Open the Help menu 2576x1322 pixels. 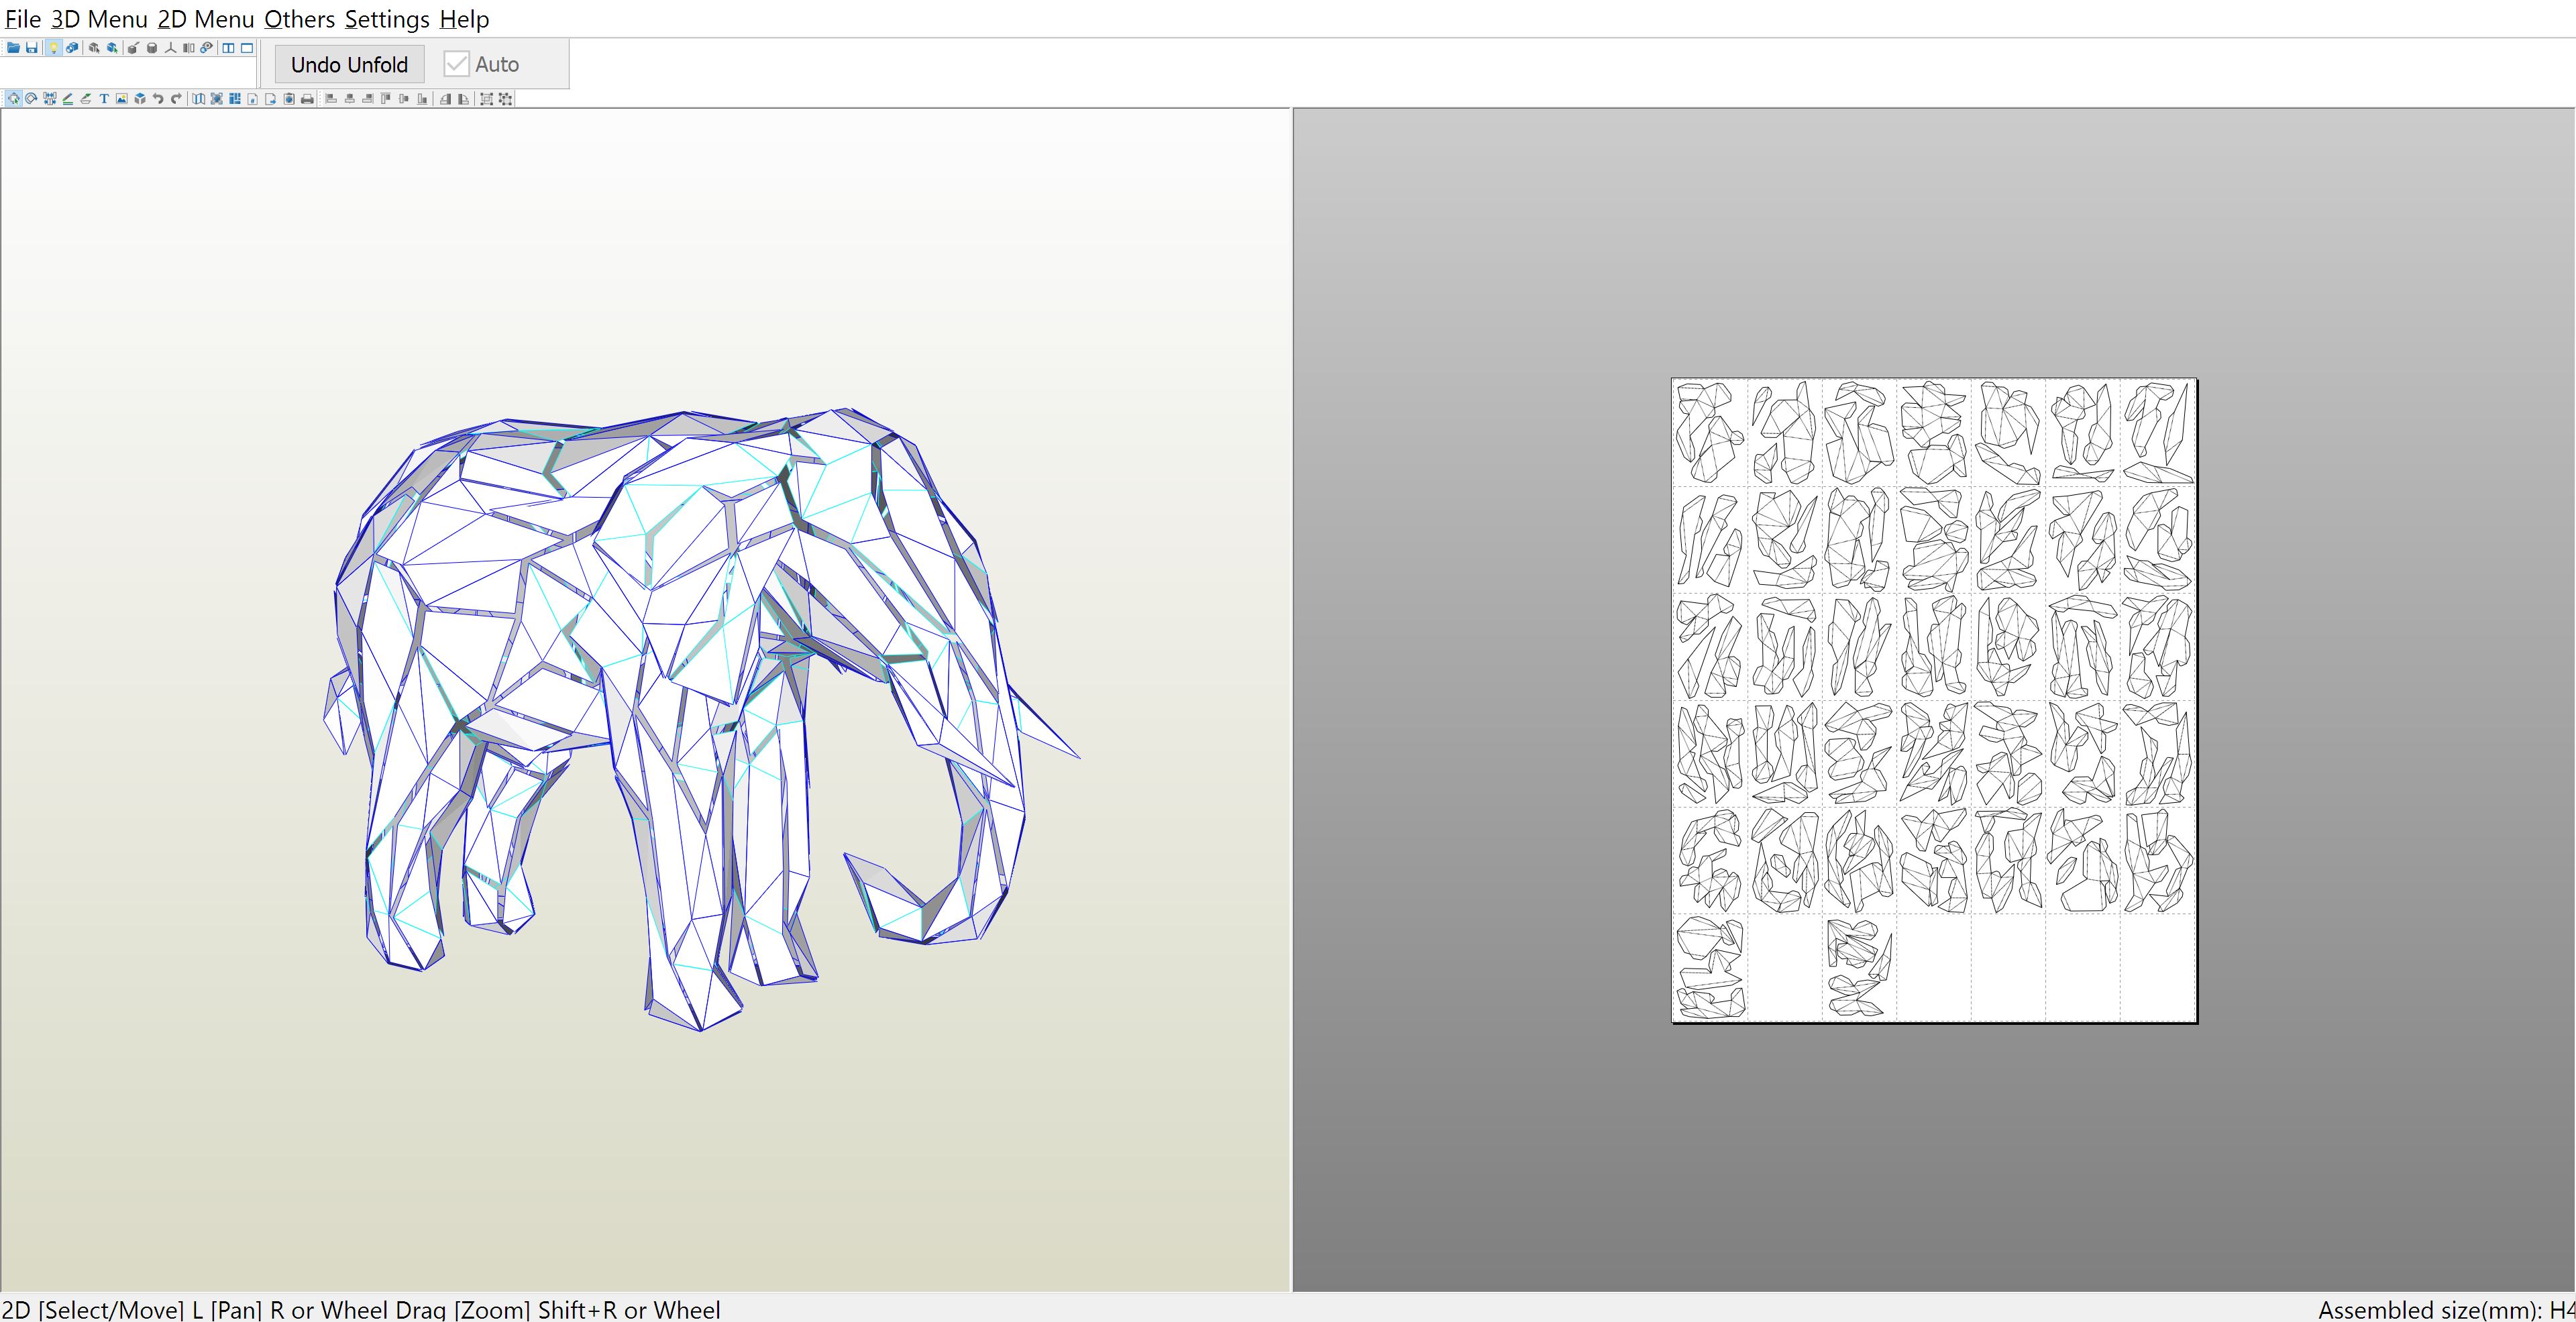tap(464, 19)
